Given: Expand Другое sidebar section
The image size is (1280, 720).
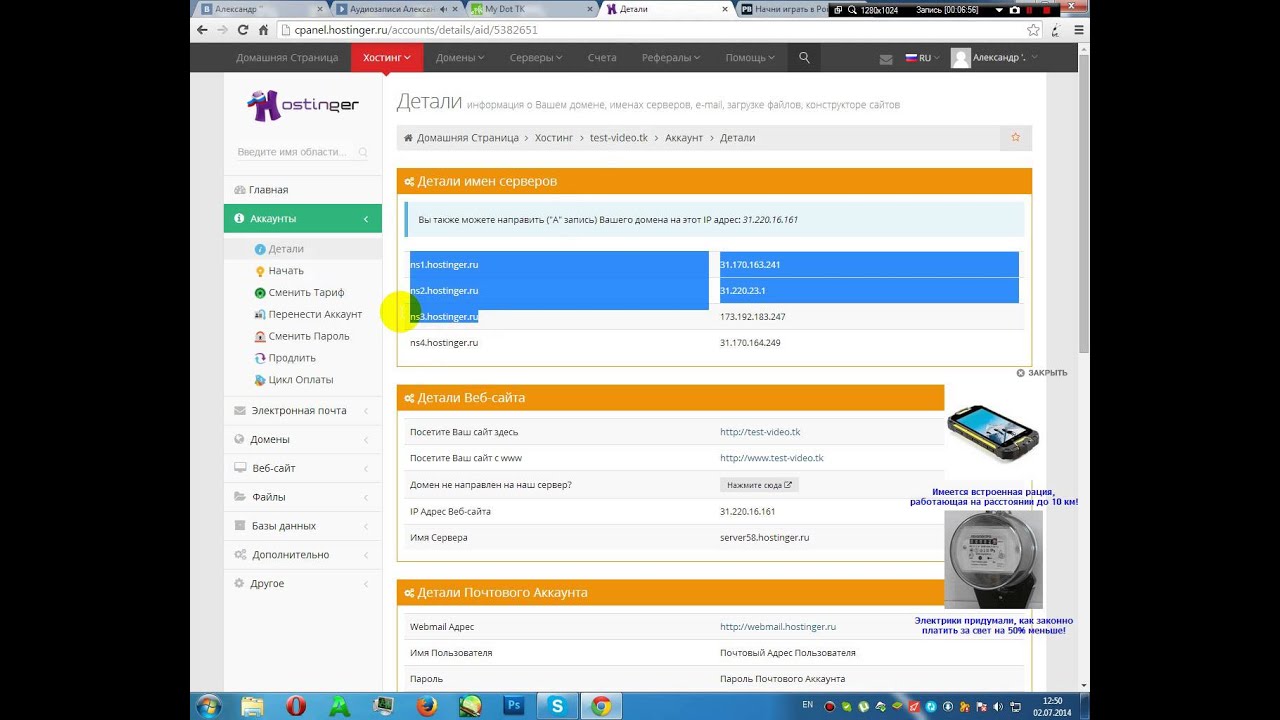Looking at the screenshot, I should pyautogui.click(x=302, y=583).
